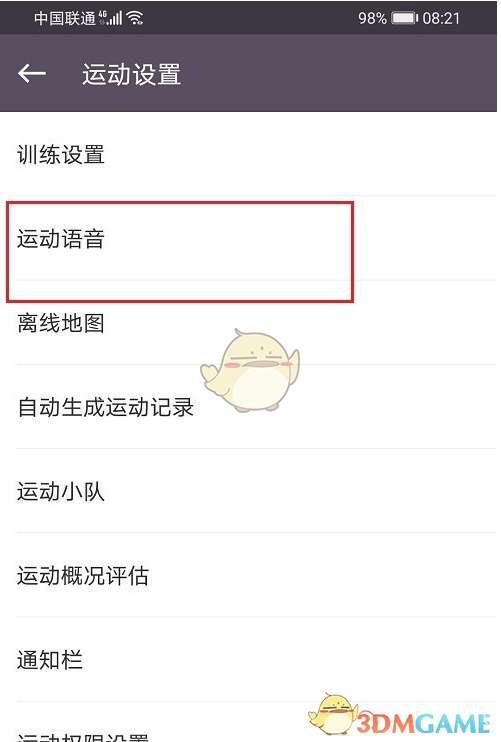Open 自动生成运动记录 setting
501x742 pixels.
[x=250, y=407]
